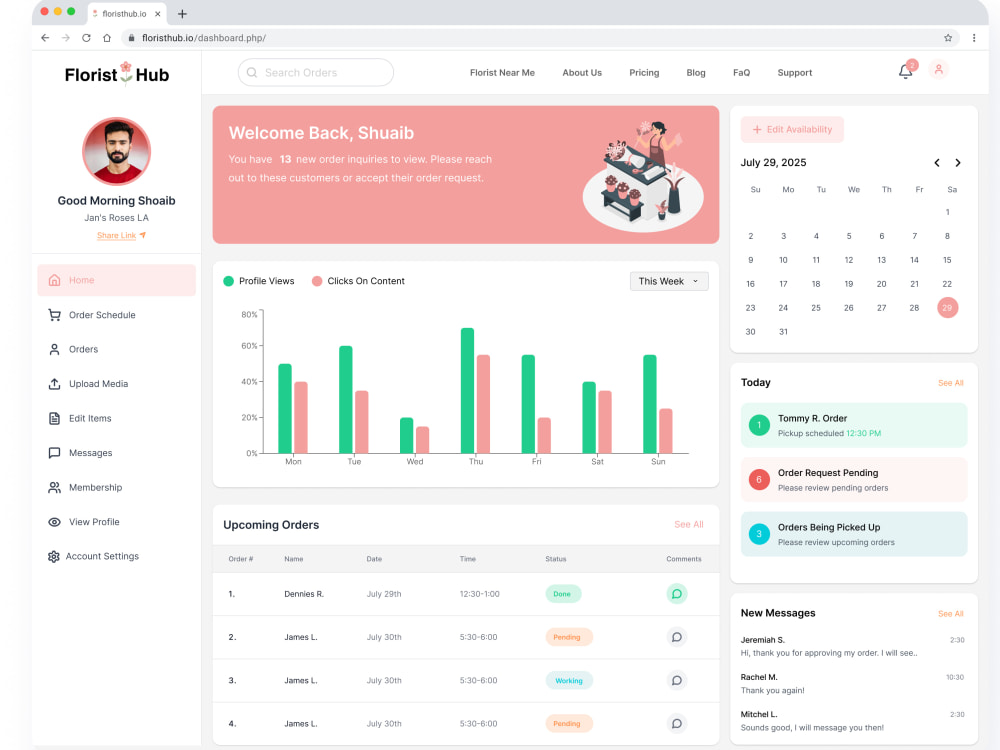Go to previous month in calendar
This screenshot has width=1000, height=750.
(937, 163)
